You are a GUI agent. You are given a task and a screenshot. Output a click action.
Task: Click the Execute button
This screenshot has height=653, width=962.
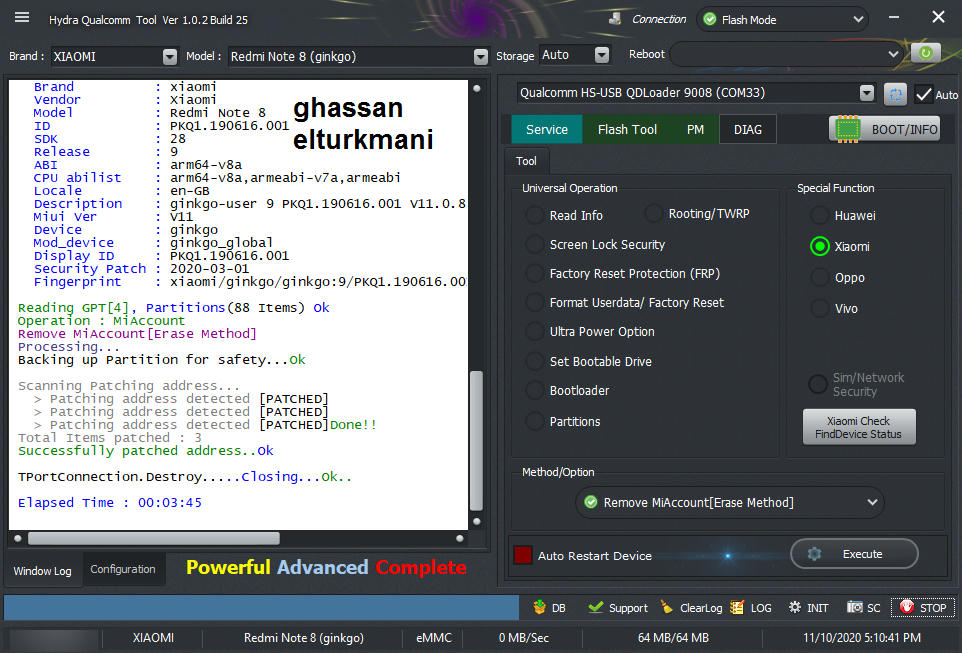click(x=854, y=554)
